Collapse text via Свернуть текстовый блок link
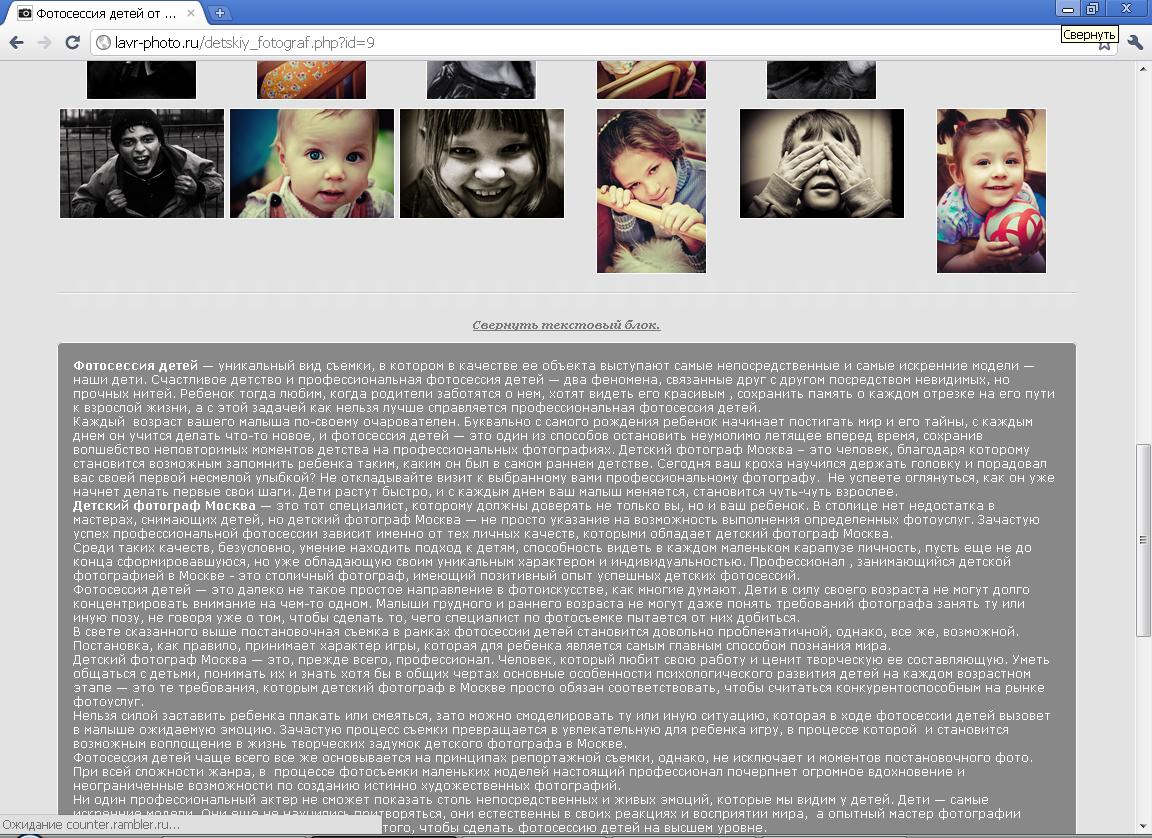This screenshot has width=1152, height=838. 566,325
